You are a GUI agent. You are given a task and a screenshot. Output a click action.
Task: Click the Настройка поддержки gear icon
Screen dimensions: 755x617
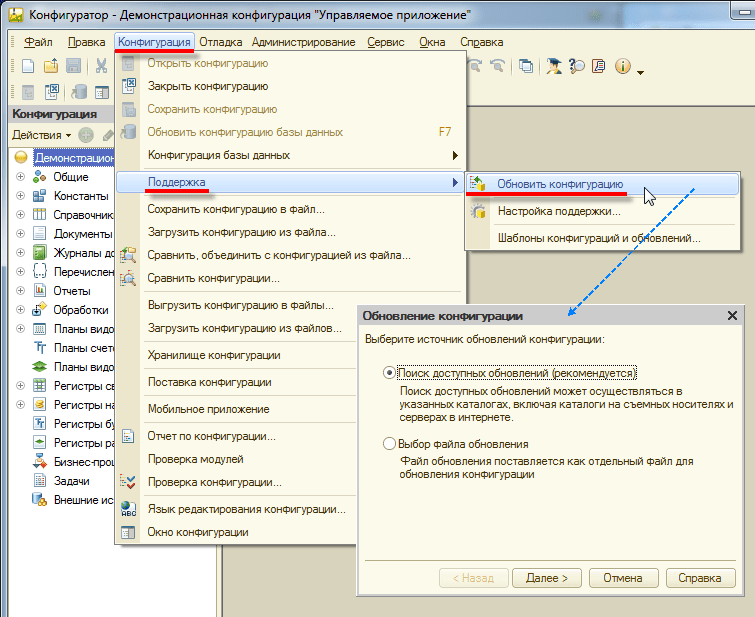pos(478,211)
